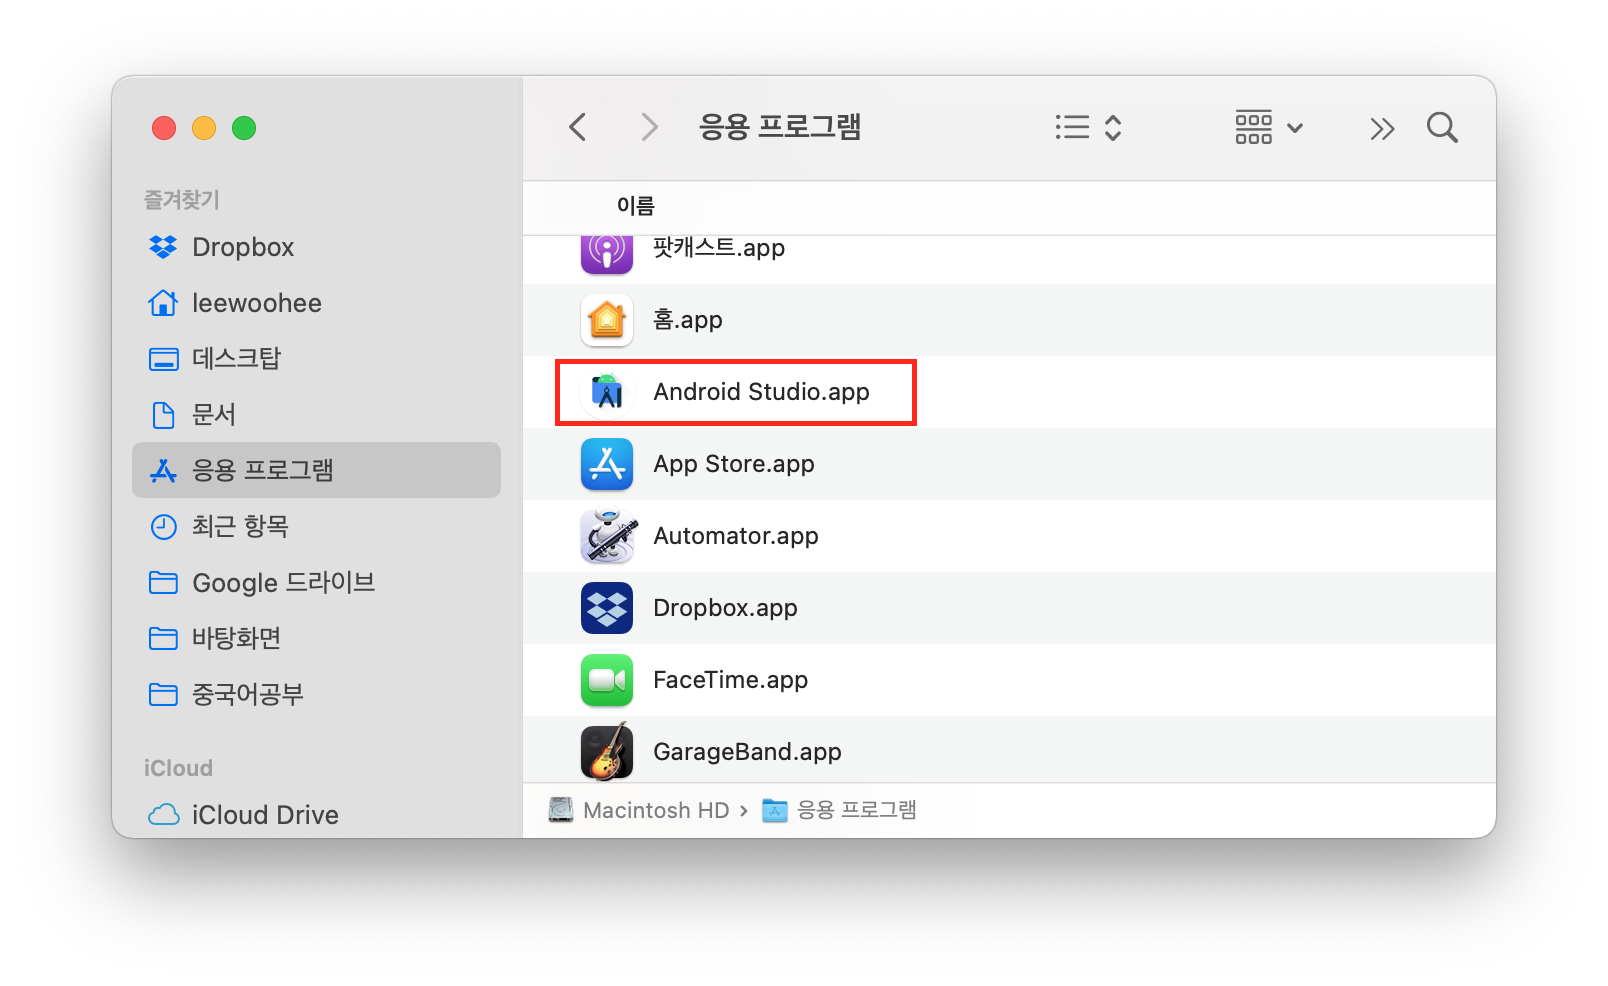Close the Finder window with red button
Image resolution: width=1608 pixels, height=986 pixels.
(x=164, y=128)
